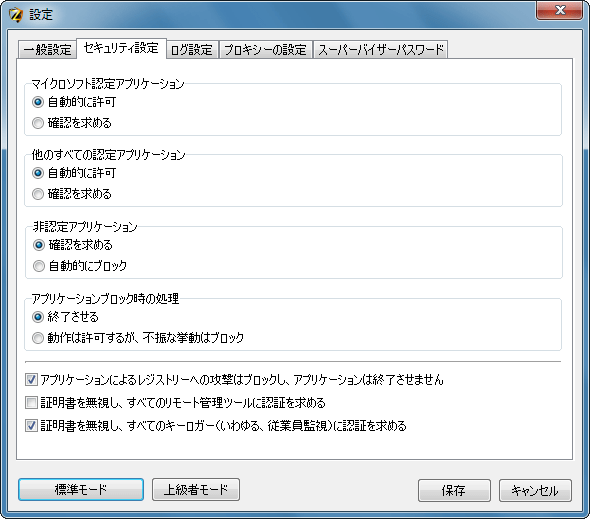Switch to the 一般設定 tab
The height and width of the screenshot is (519, 590).
[47, 50]
